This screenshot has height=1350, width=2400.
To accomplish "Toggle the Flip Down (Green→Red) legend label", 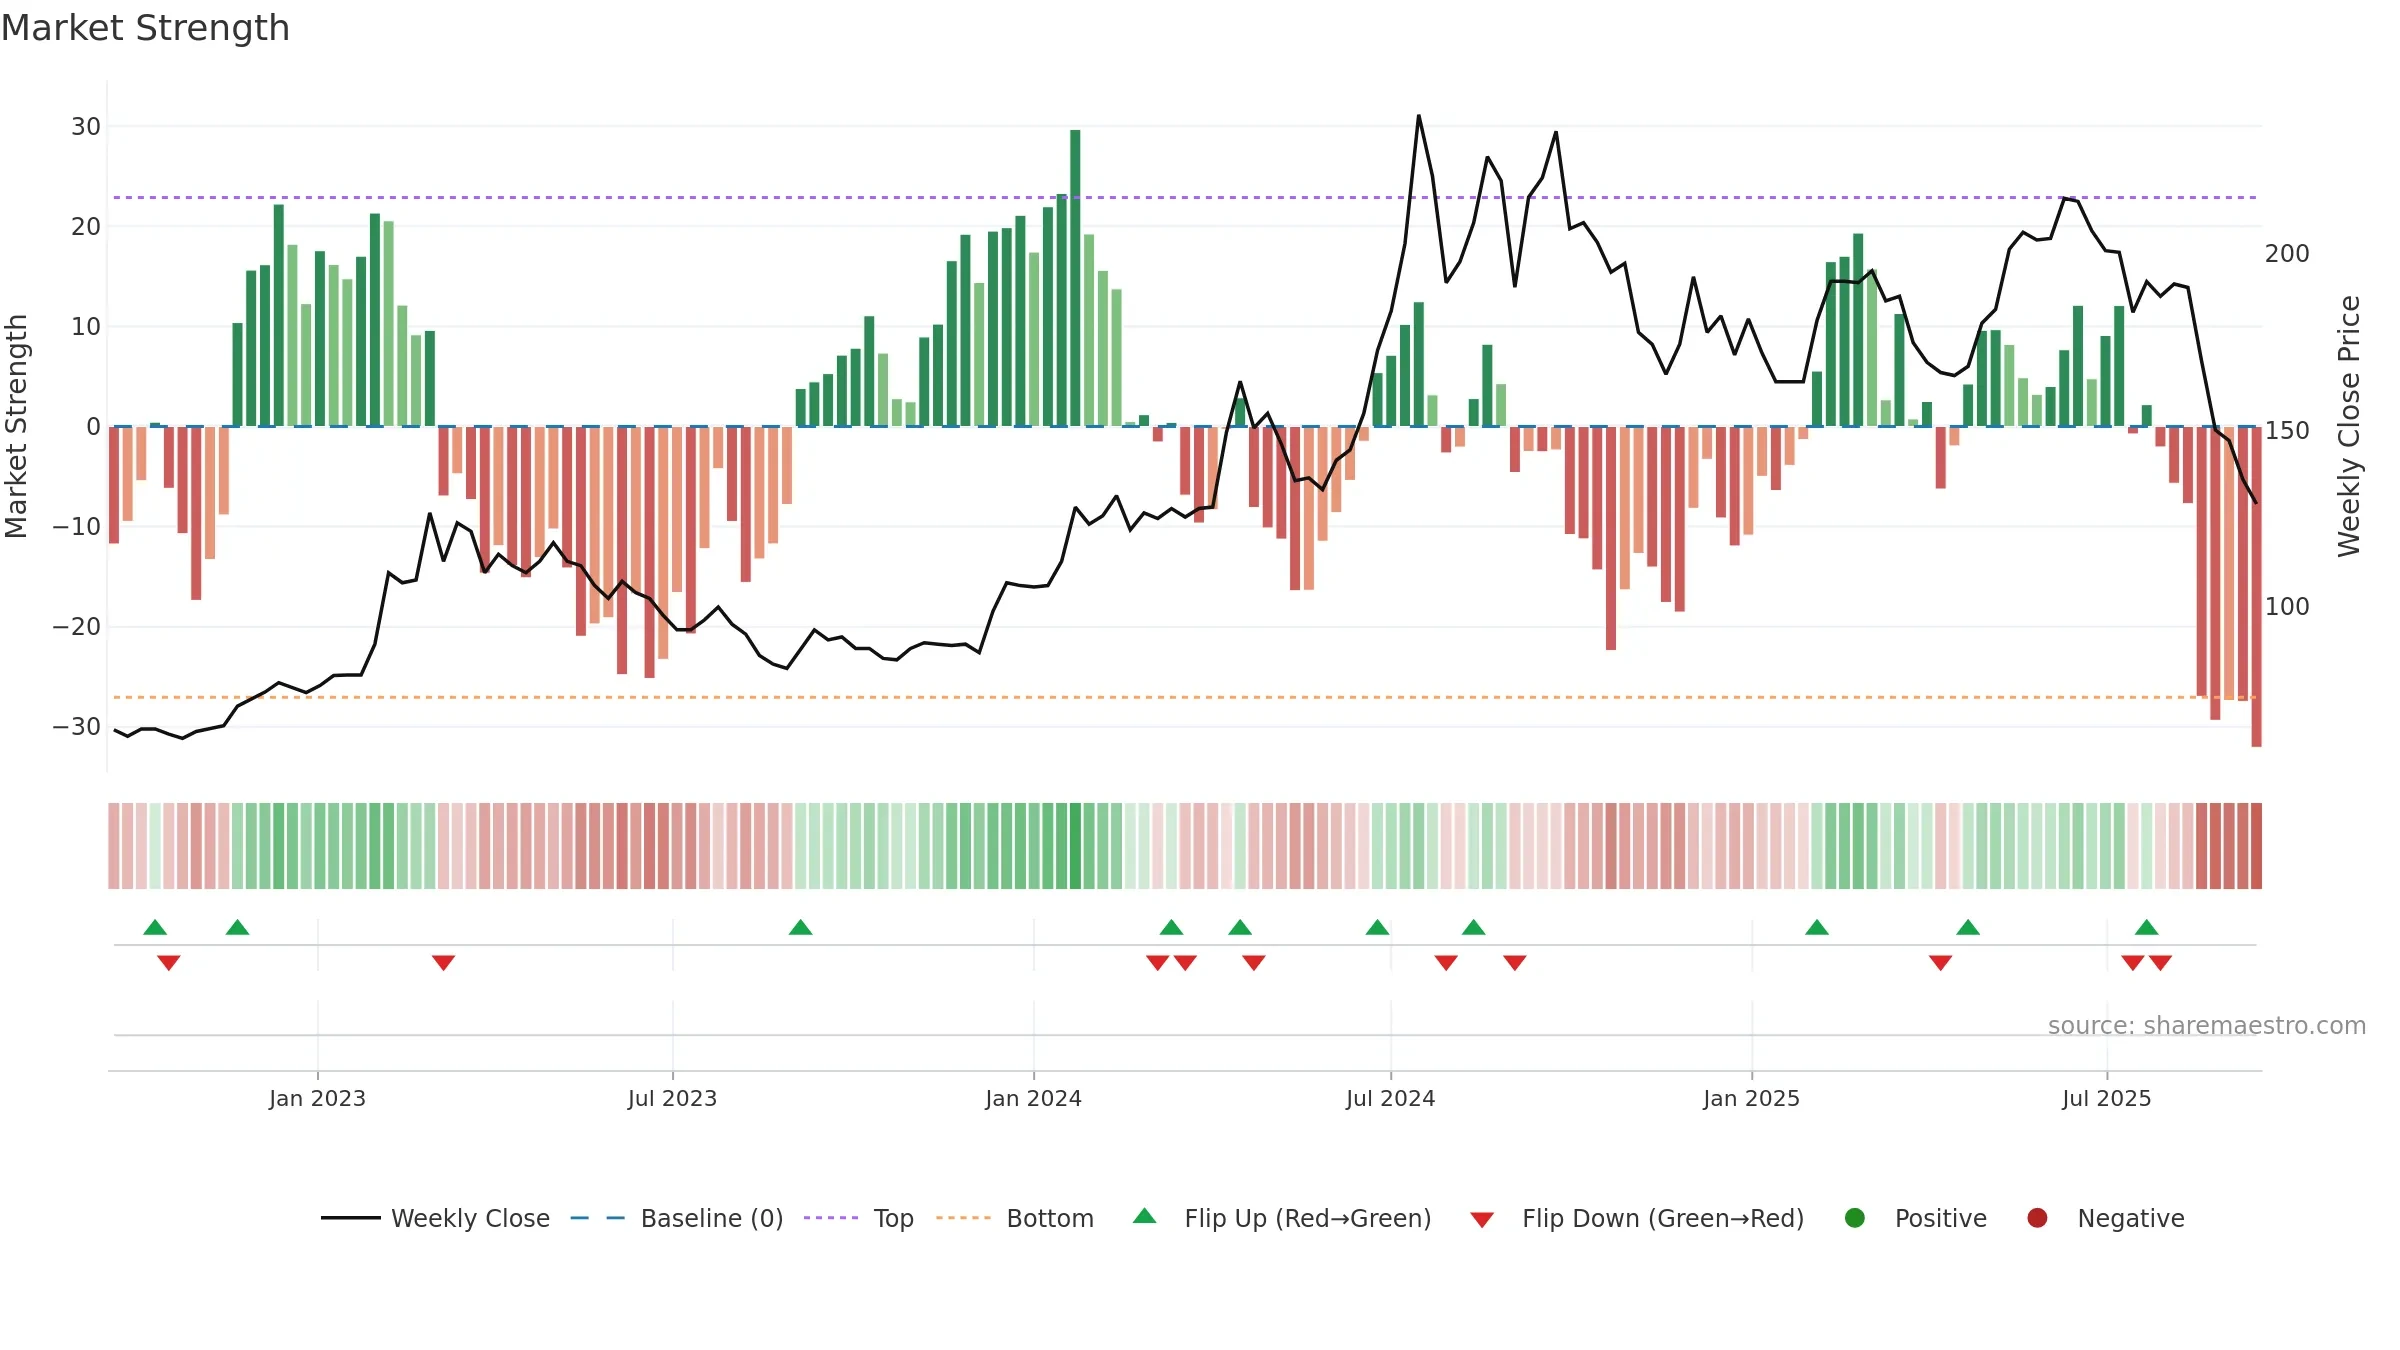I will pos(1663,1219).
